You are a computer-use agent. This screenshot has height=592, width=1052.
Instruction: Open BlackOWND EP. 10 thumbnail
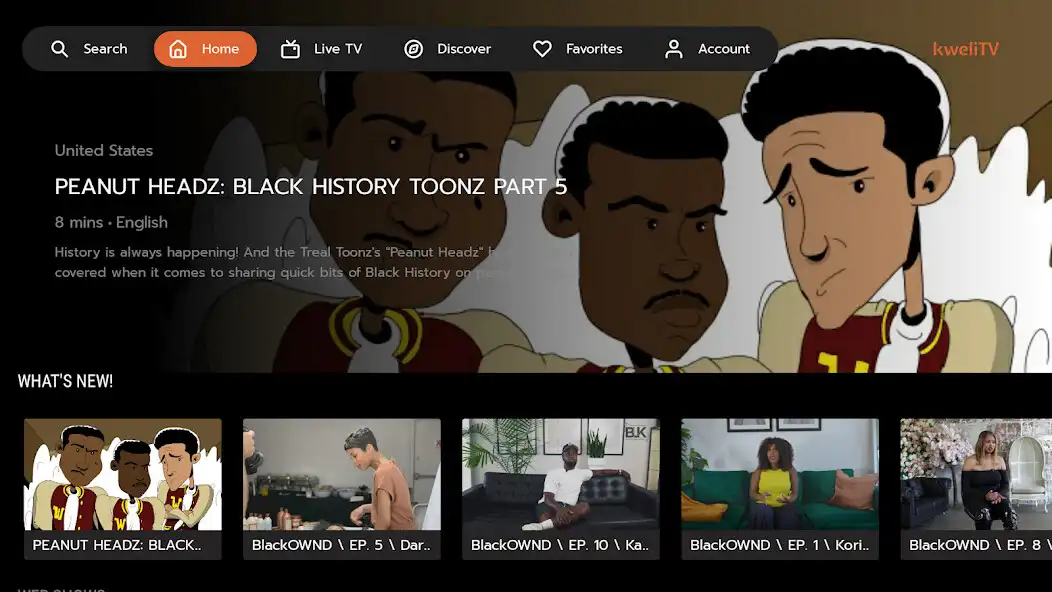pos(561,475)
